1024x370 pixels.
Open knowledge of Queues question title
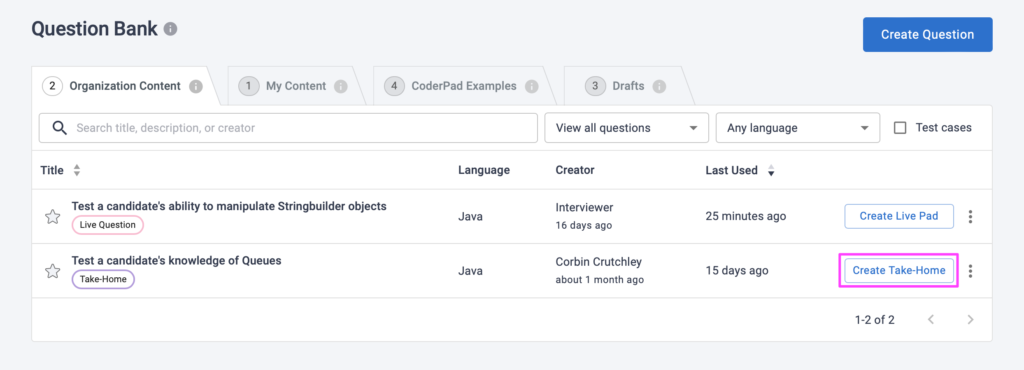point(176,260)
